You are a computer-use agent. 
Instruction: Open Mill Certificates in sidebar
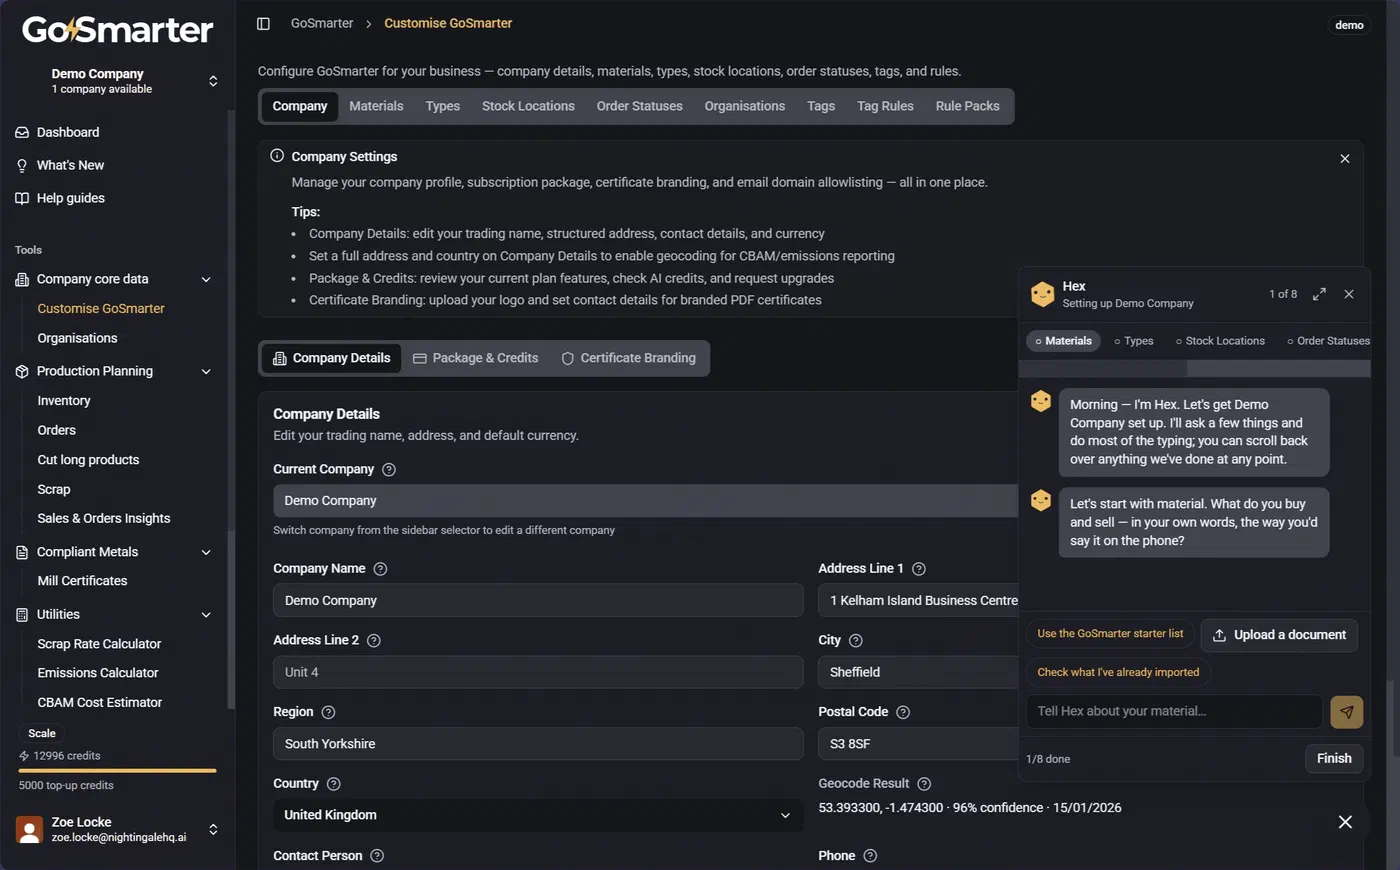82,581
